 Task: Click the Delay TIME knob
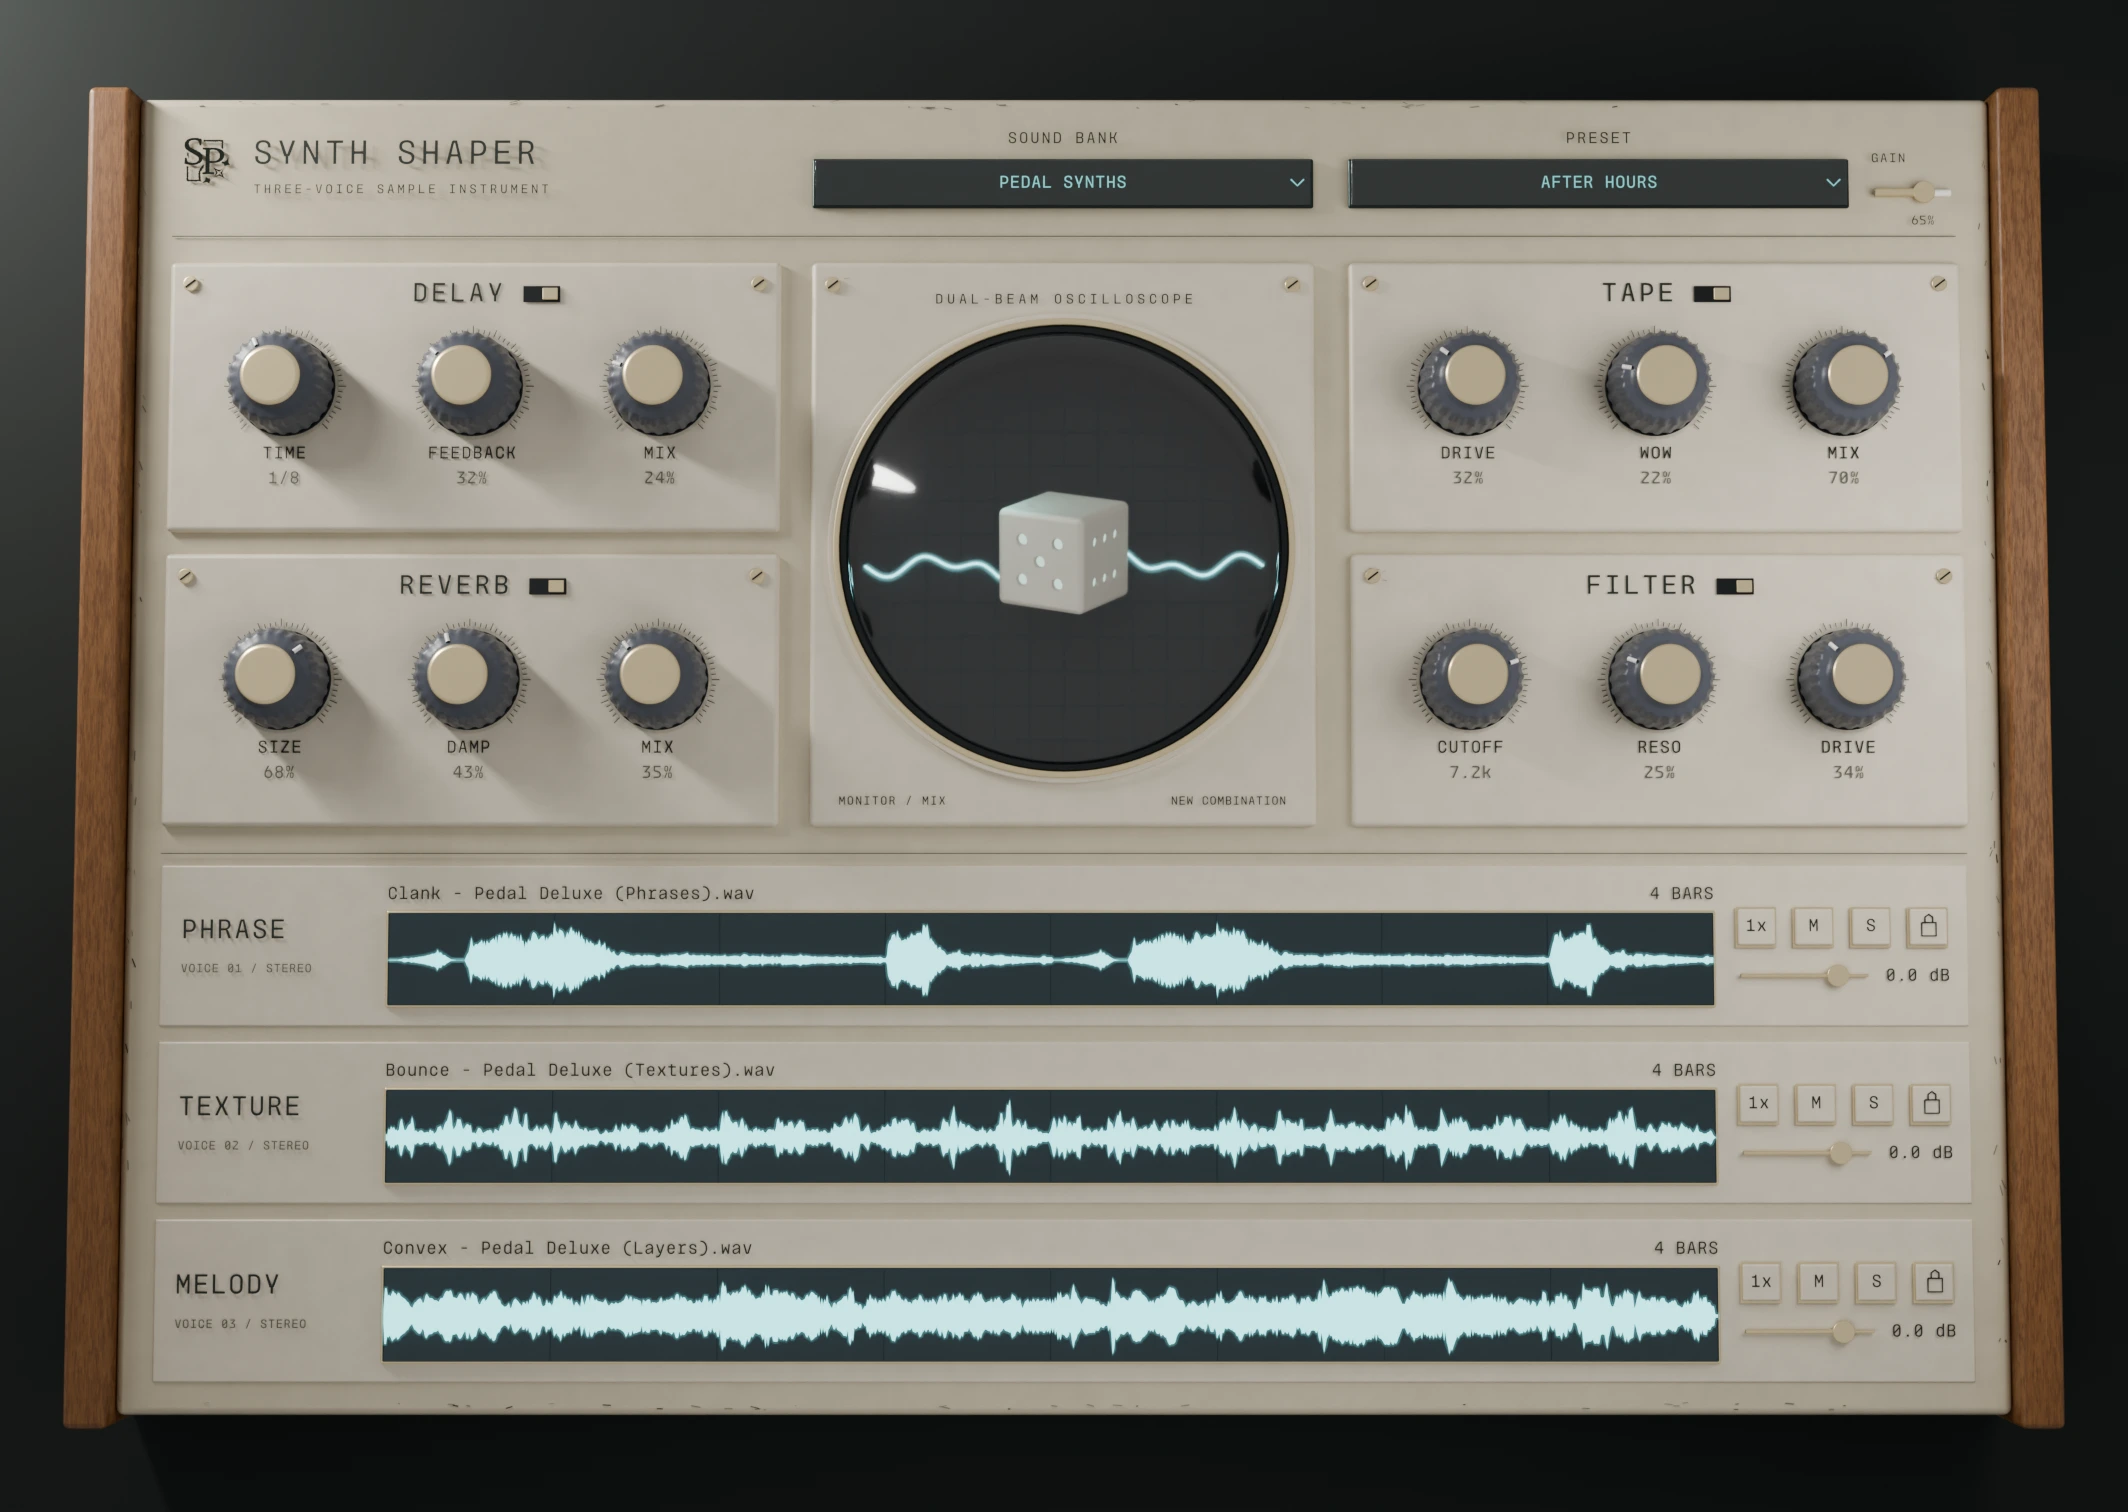pos(280,383)
